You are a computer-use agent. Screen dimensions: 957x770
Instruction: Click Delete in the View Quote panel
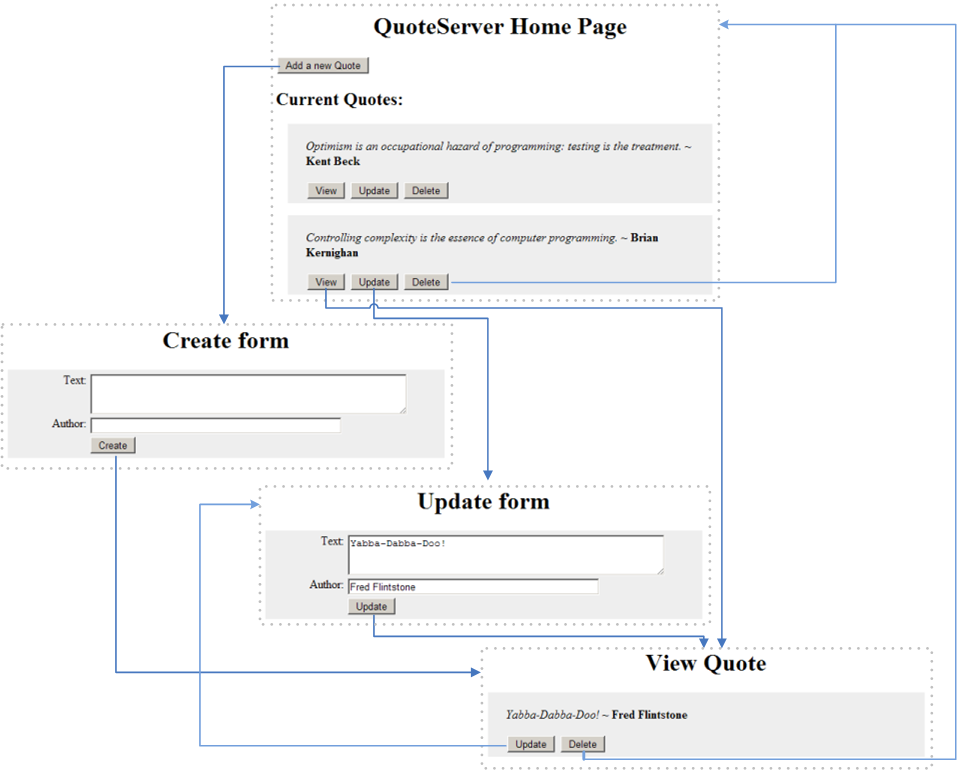(x=583, y=744)
